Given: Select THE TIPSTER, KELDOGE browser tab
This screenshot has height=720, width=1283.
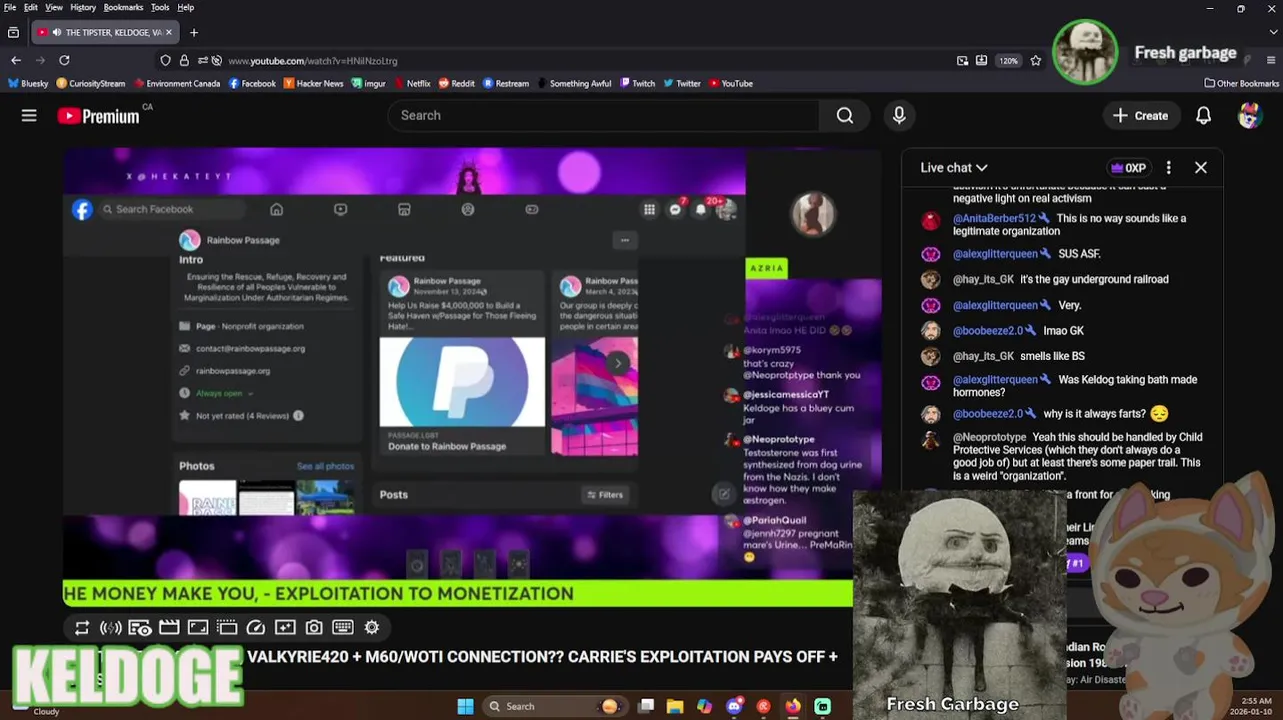Looking at the screenshot, I should (x=105, y=32).
